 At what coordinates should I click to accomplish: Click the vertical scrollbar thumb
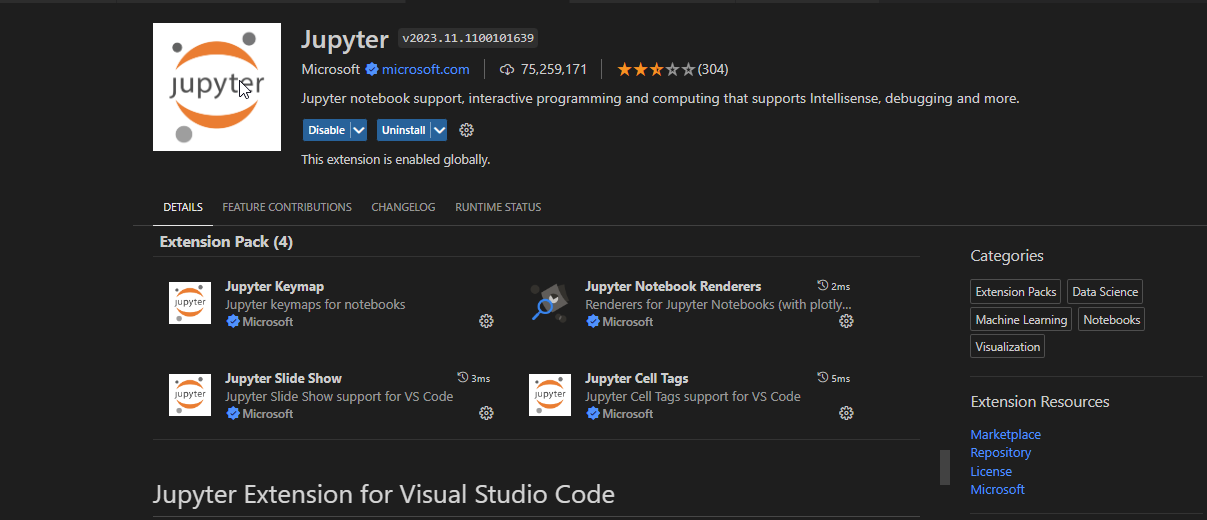click(944, 467)
